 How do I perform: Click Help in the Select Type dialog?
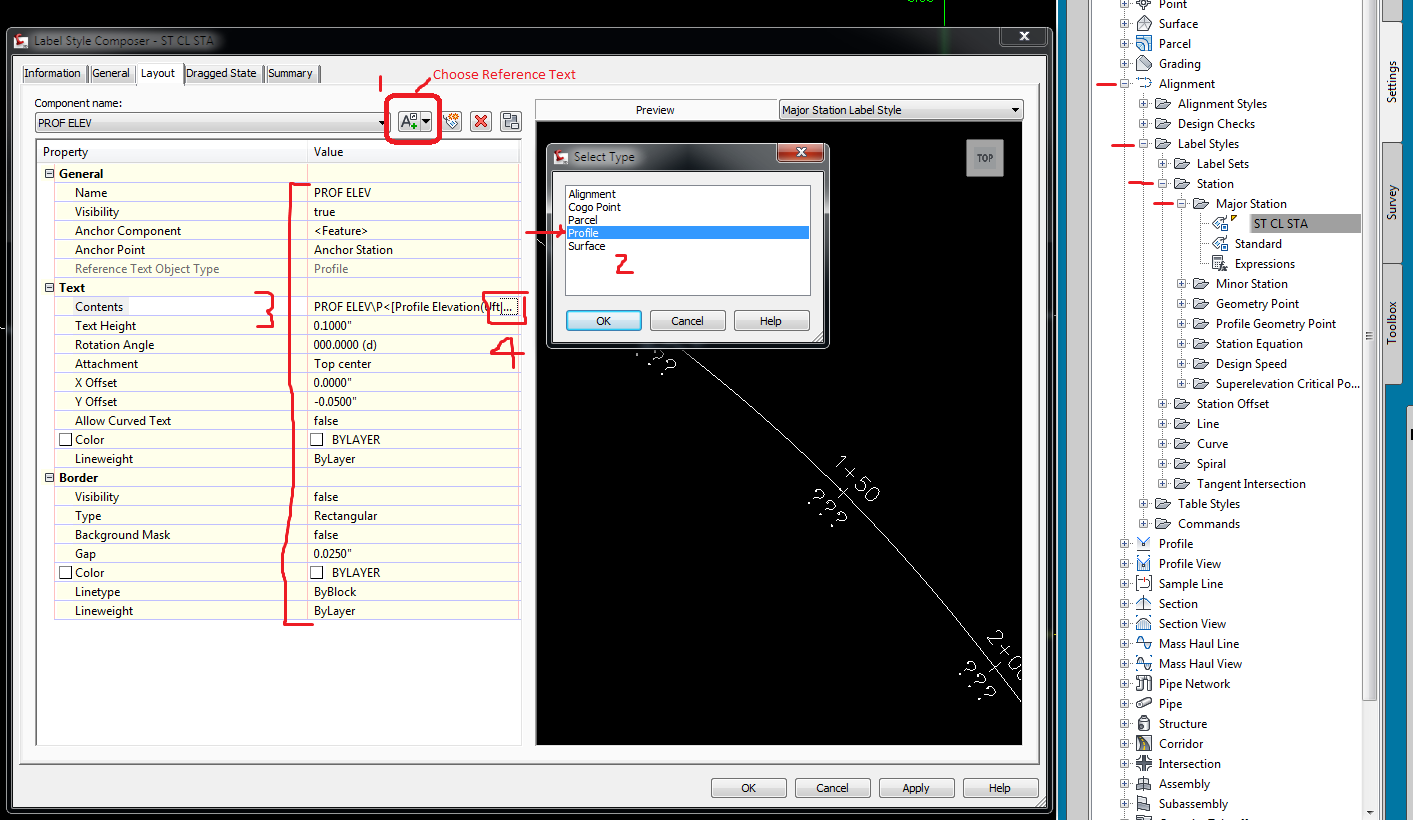pyautogui.click(x=770, y=321)
